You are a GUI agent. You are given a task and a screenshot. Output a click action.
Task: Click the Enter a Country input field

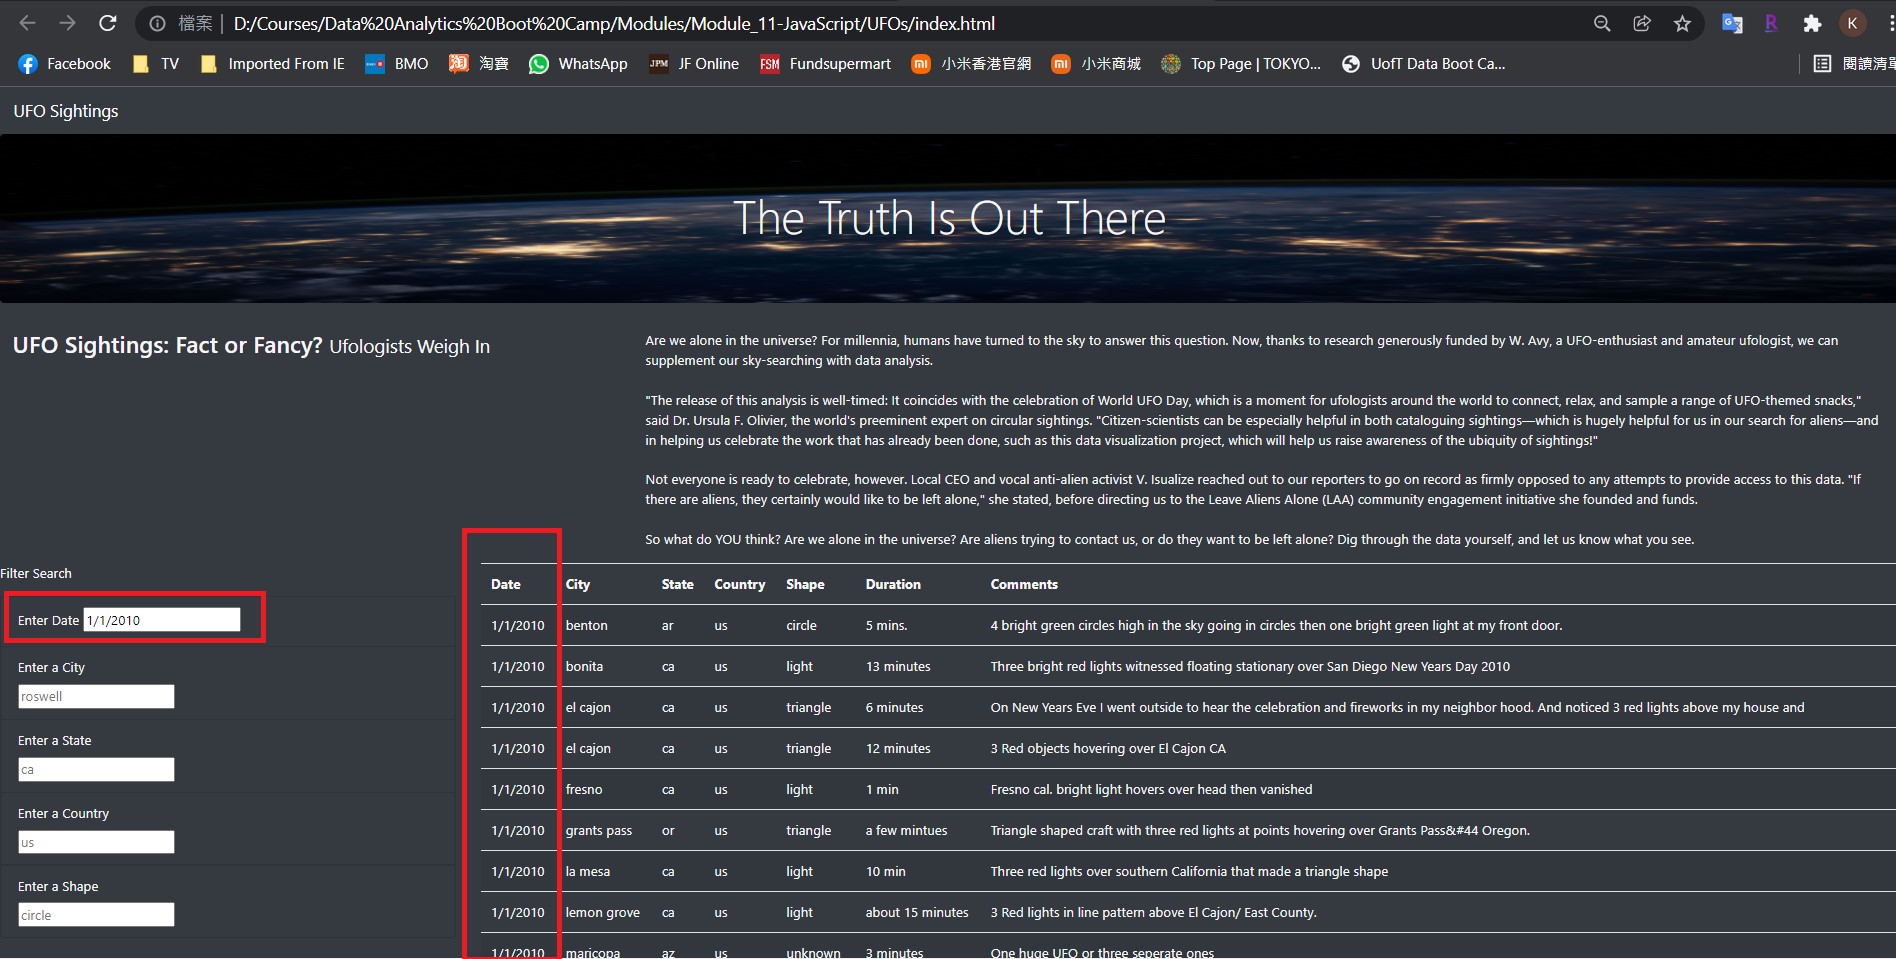(96, 842)
